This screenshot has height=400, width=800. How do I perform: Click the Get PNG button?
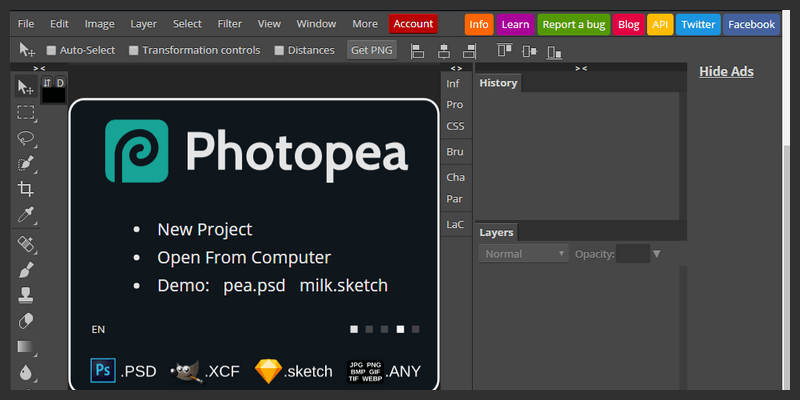point(371,50)
